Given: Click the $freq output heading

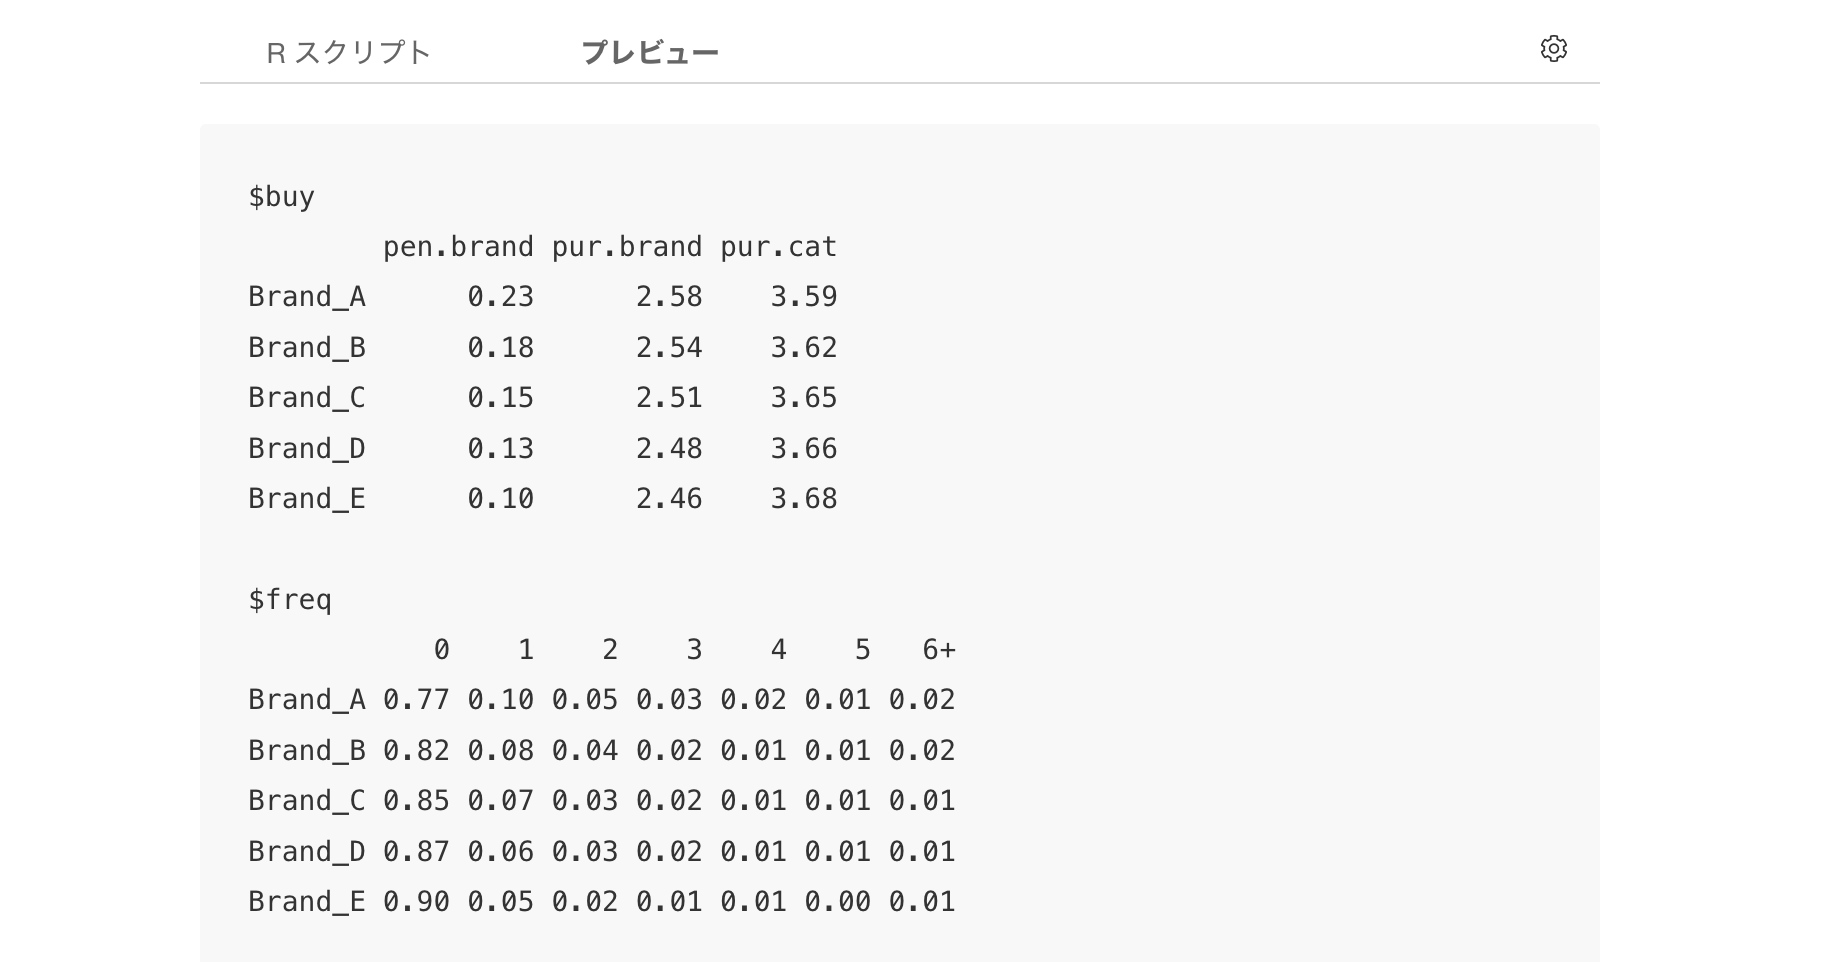Looking at the screenshot, I should pos(290,600).
